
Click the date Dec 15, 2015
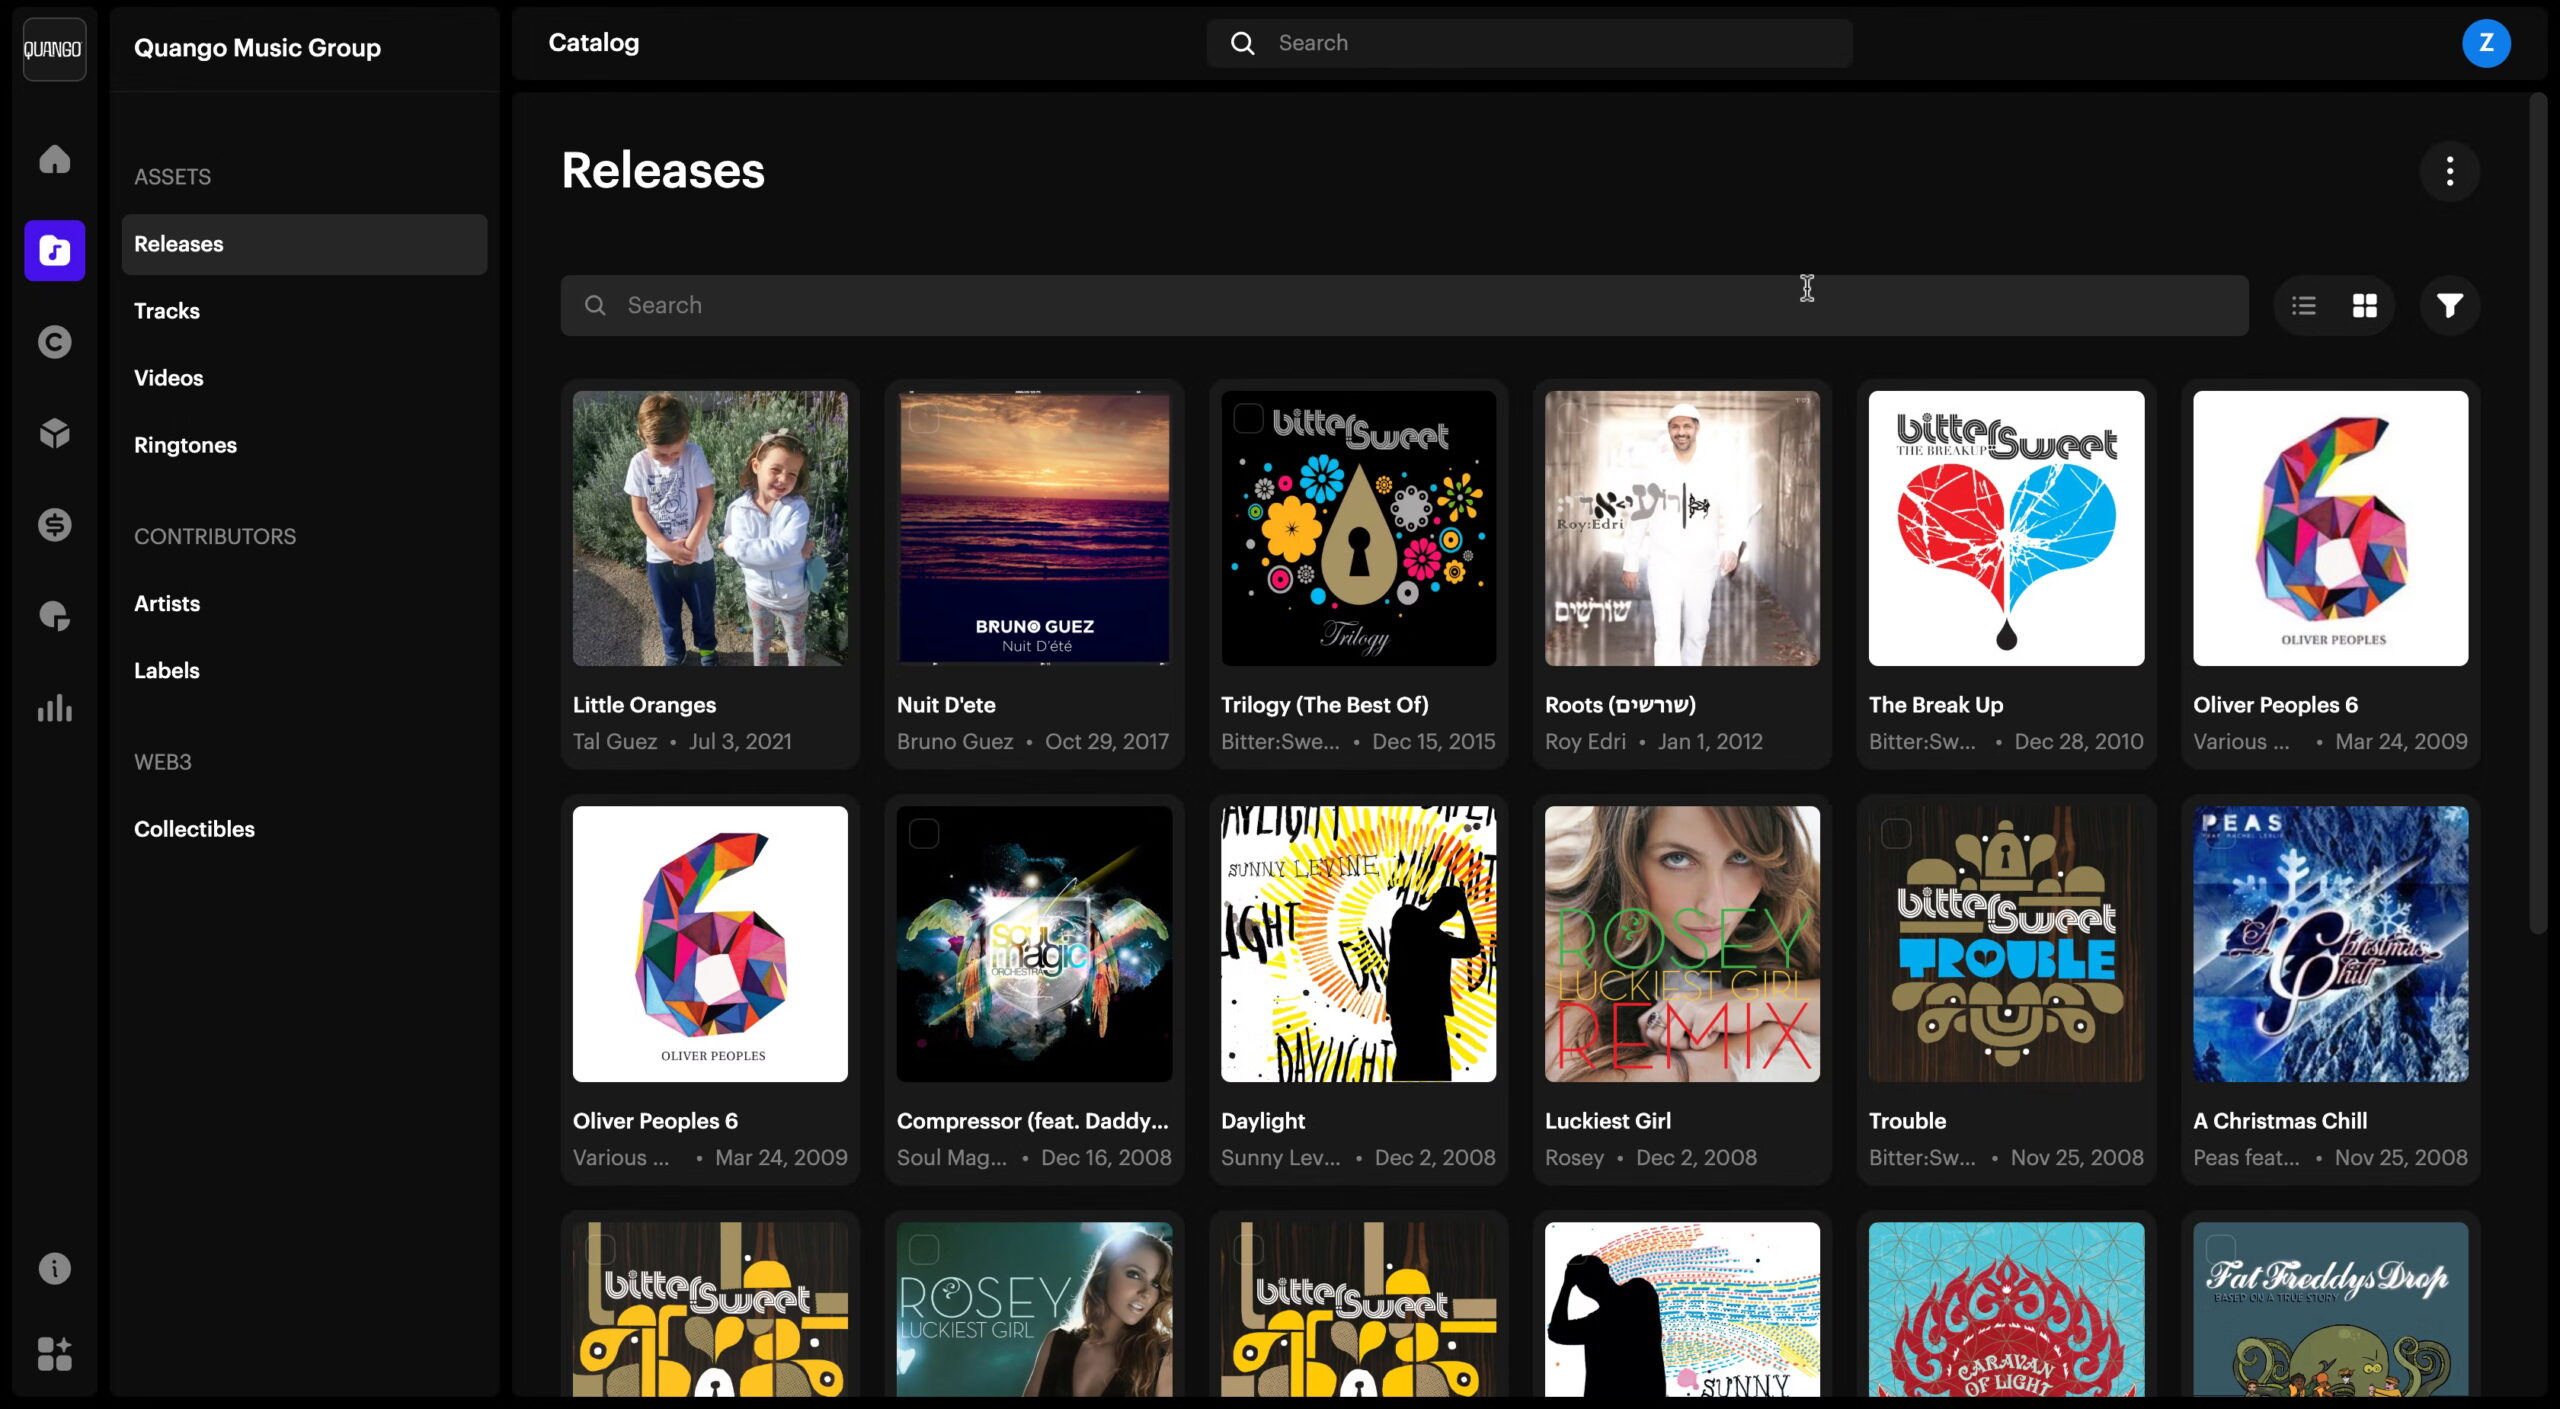click(x=1433, y=742)
